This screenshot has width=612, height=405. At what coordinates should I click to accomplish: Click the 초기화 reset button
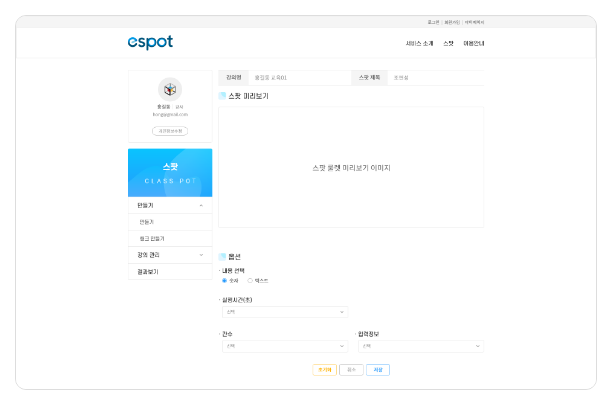(x=324, y=369)
